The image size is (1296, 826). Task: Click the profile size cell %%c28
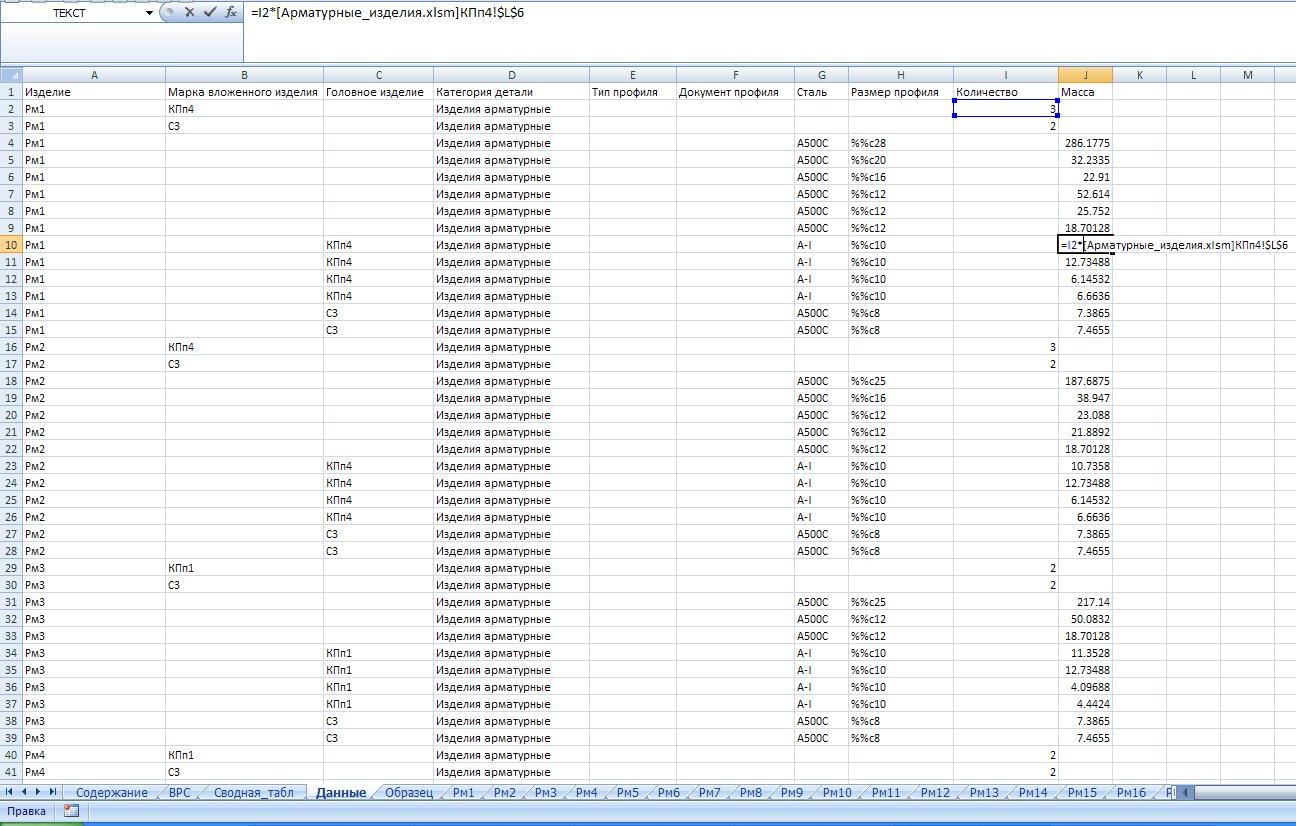pos(900,143)
